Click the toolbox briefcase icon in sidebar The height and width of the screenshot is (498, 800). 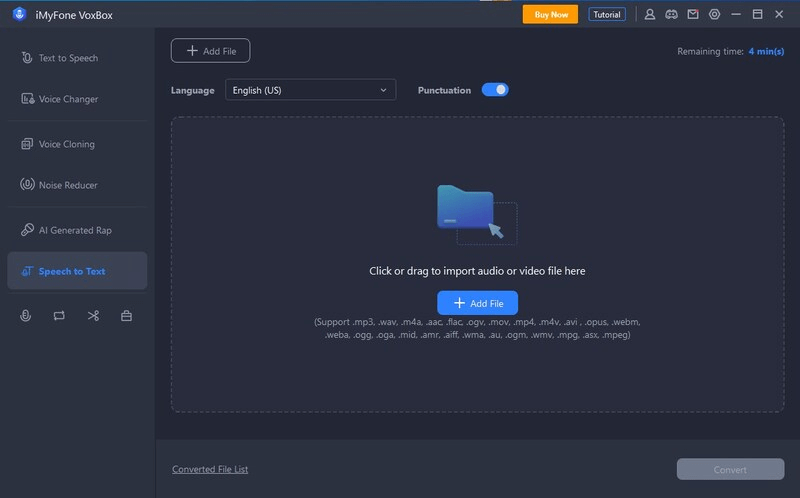point(127,316)
